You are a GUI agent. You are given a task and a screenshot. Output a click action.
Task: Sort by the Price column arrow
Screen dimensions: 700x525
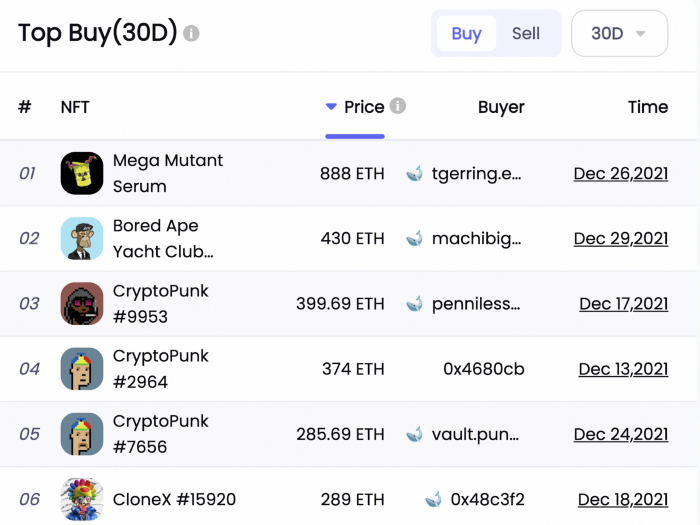click(x=331, y=107)
